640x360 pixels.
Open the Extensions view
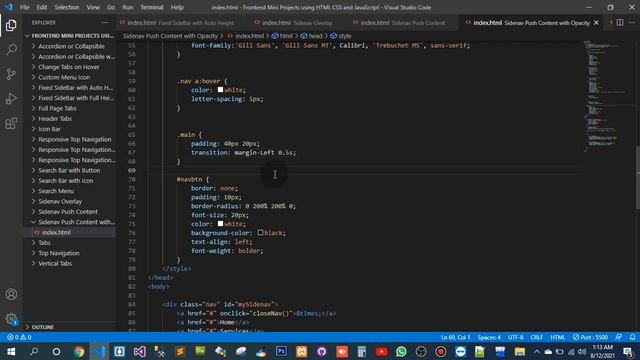point(11,123)
